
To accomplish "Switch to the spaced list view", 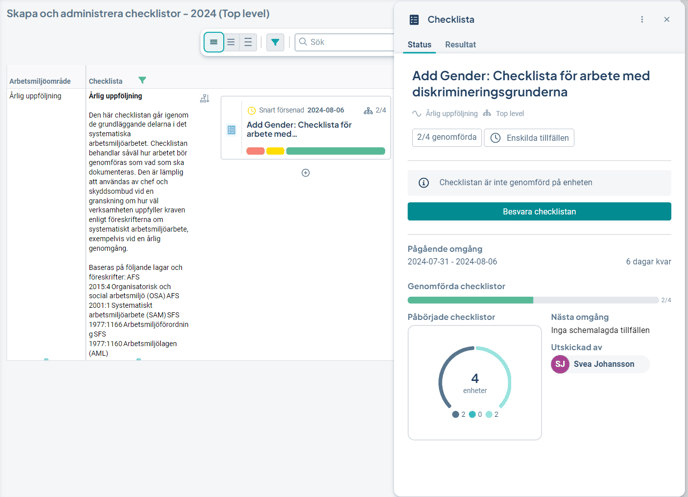I will coord(248,42).
